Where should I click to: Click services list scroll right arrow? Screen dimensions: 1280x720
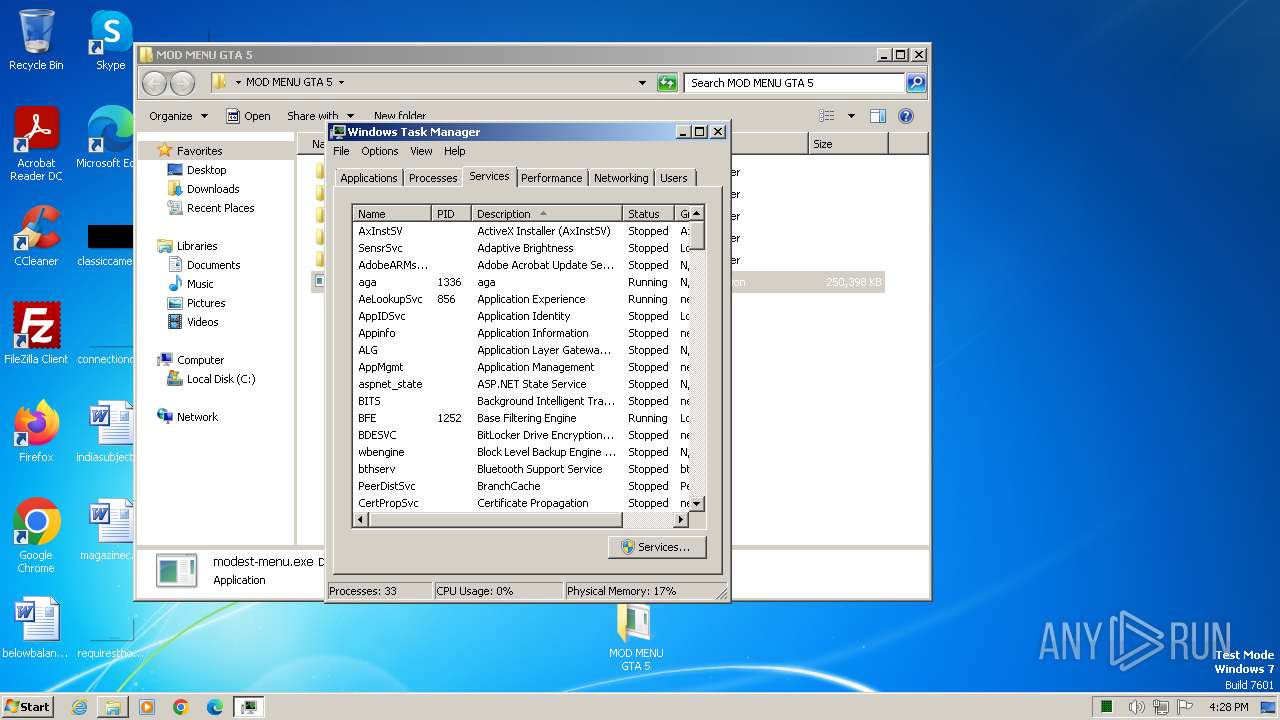tap(681, 520)
